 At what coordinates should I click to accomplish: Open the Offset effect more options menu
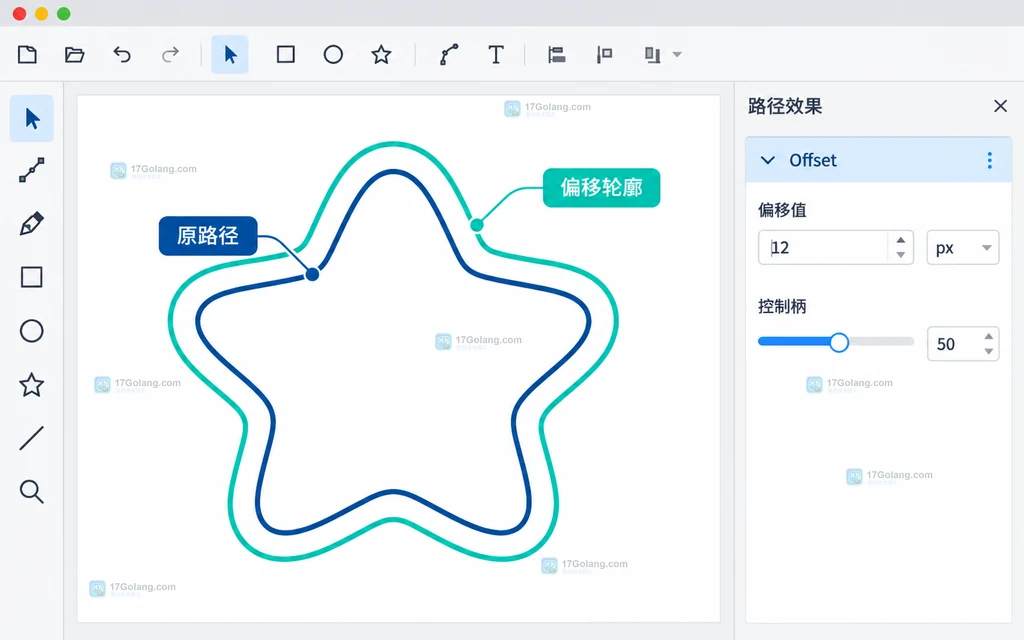coord(989,160)
